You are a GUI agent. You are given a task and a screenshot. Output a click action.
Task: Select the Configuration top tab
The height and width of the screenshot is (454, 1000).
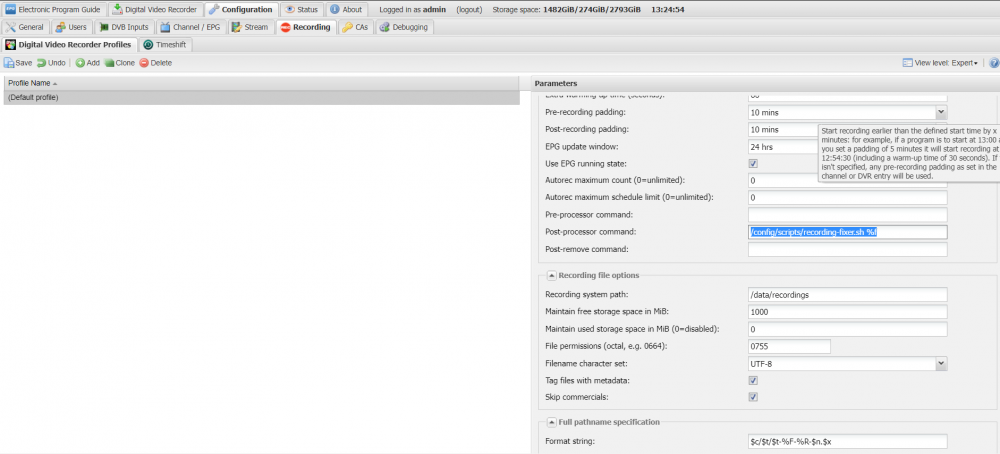click(242, 10)
